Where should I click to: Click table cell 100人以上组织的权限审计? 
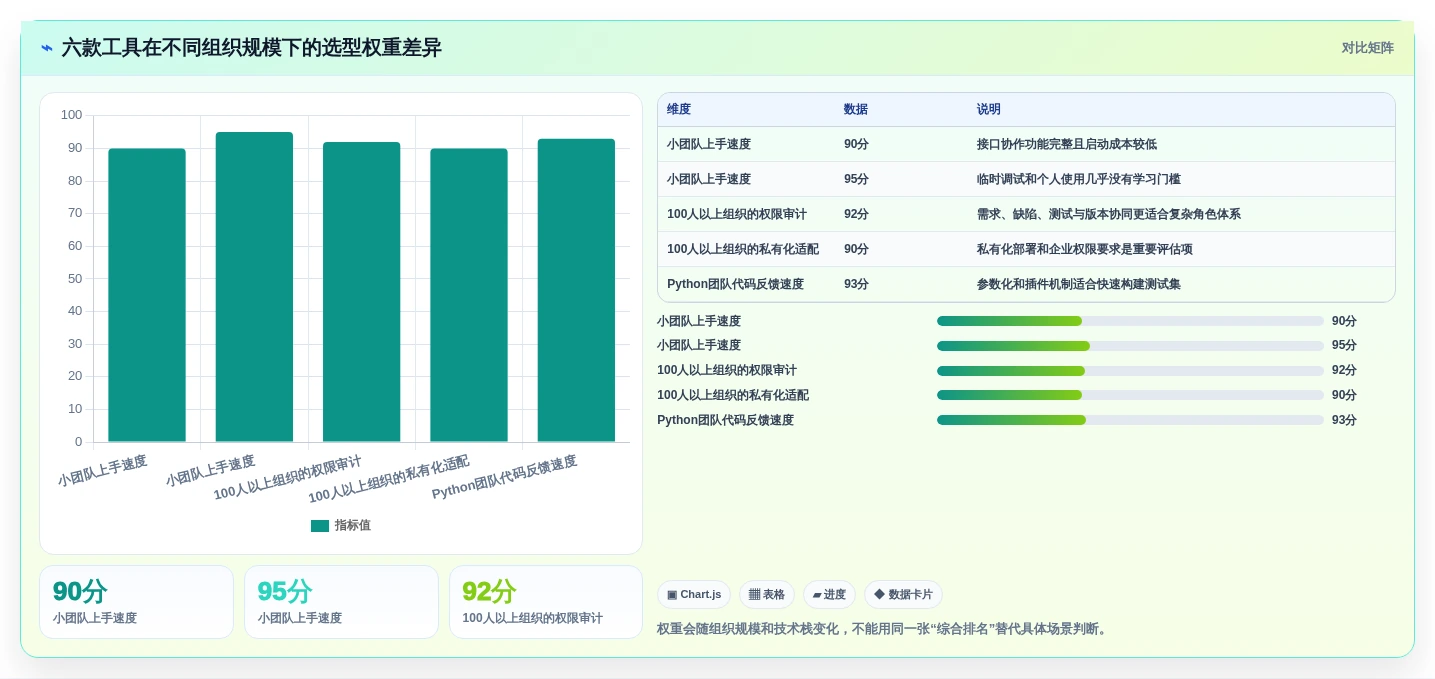tap(737, 214)
